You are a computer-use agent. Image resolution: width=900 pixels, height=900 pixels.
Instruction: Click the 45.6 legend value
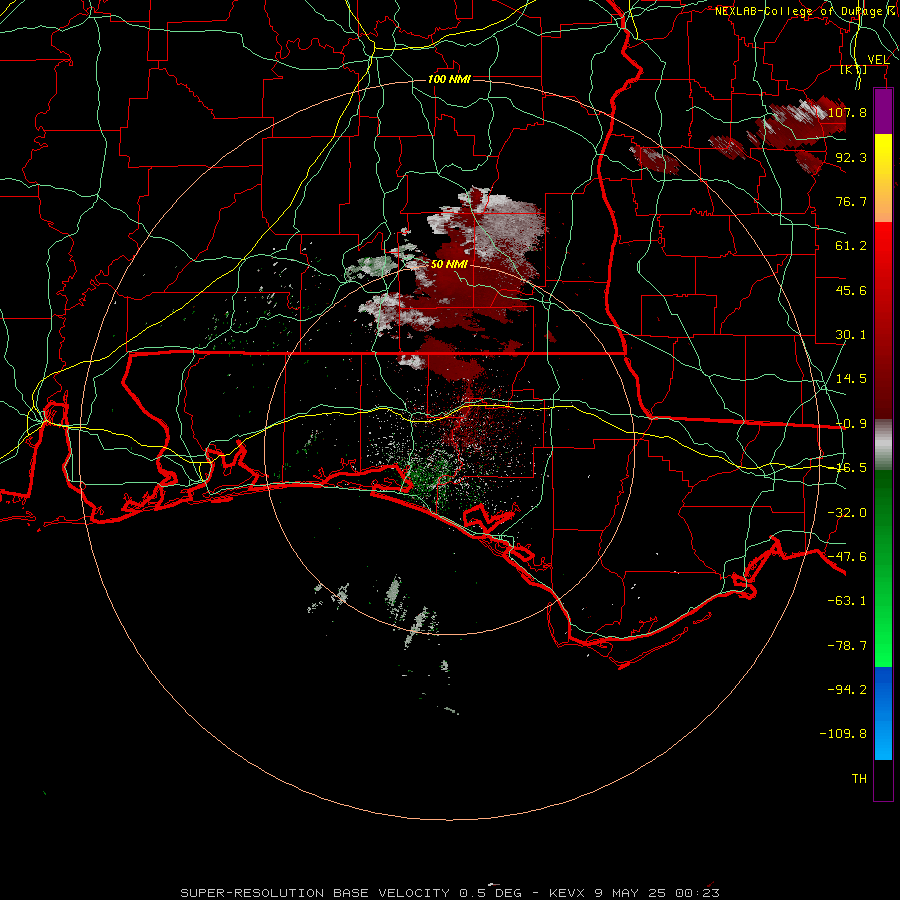point(851,290)
